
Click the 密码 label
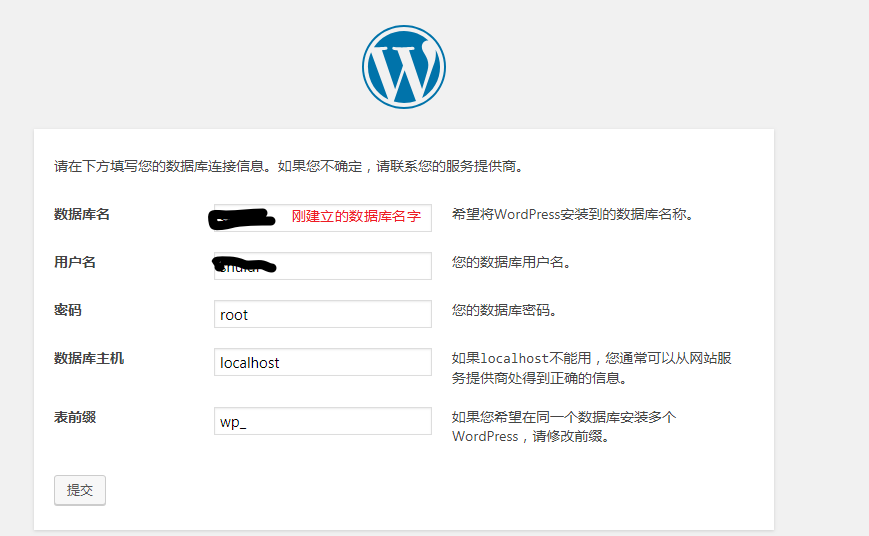[x=68, y=310]
